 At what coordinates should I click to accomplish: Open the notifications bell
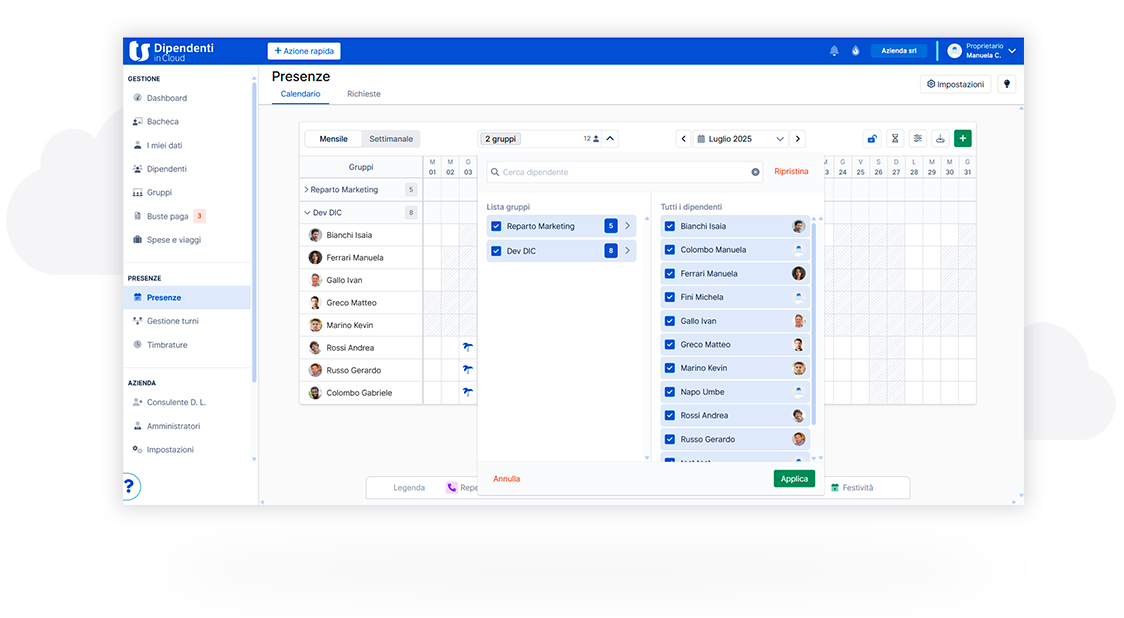click(834, 51)
